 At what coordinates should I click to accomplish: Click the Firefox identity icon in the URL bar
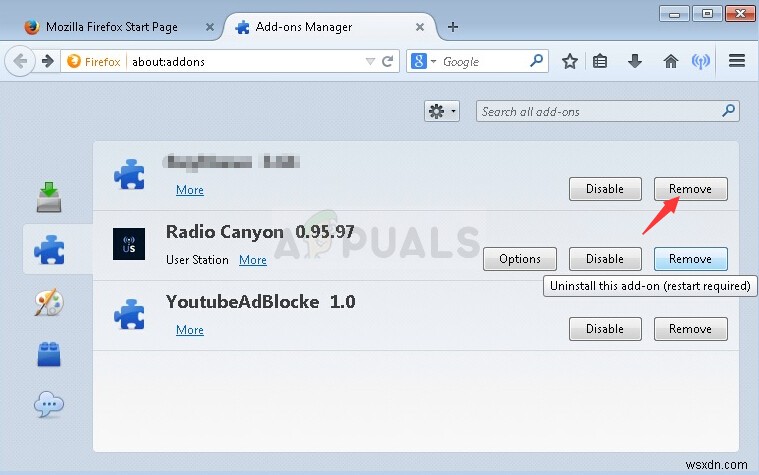pyautogui.click(x=74, y=61)
